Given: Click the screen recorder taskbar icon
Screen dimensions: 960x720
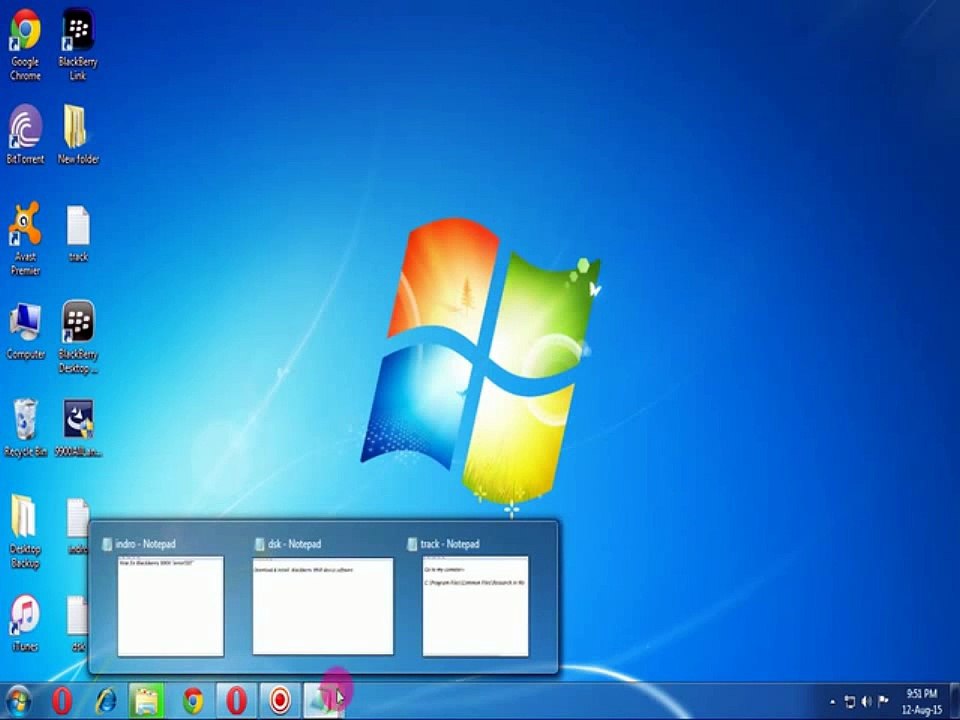Looking at the screenshot, I should pos(280,701).
